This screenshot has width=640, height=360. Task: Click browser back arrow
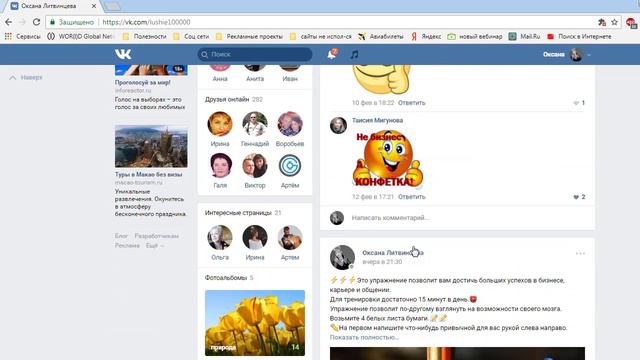(9, 22)
